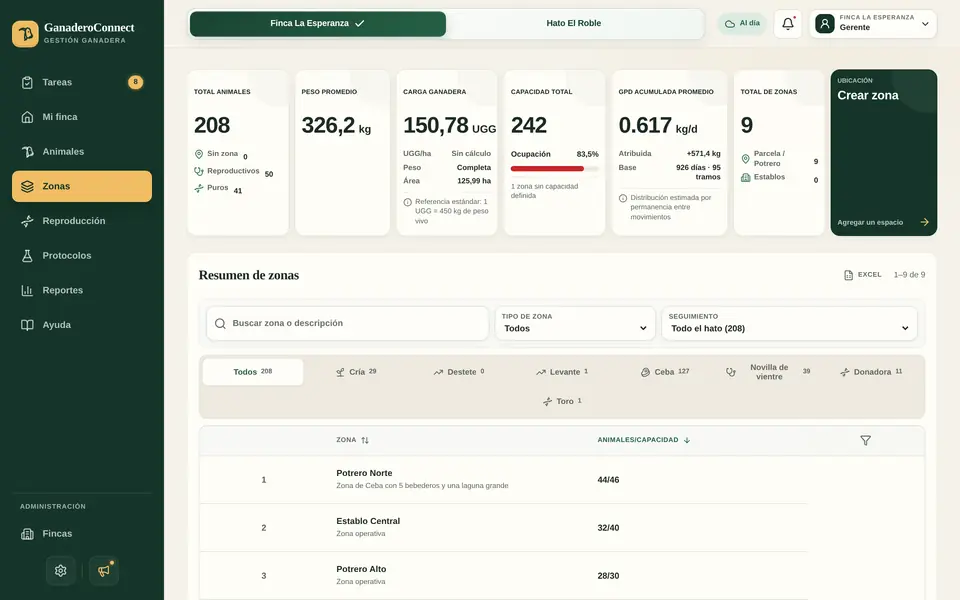The width and height of the screenshot is (960, 600).
Task: Click the Ocupación progress bar
Action: pyautogui.click(x=554, y=168)
